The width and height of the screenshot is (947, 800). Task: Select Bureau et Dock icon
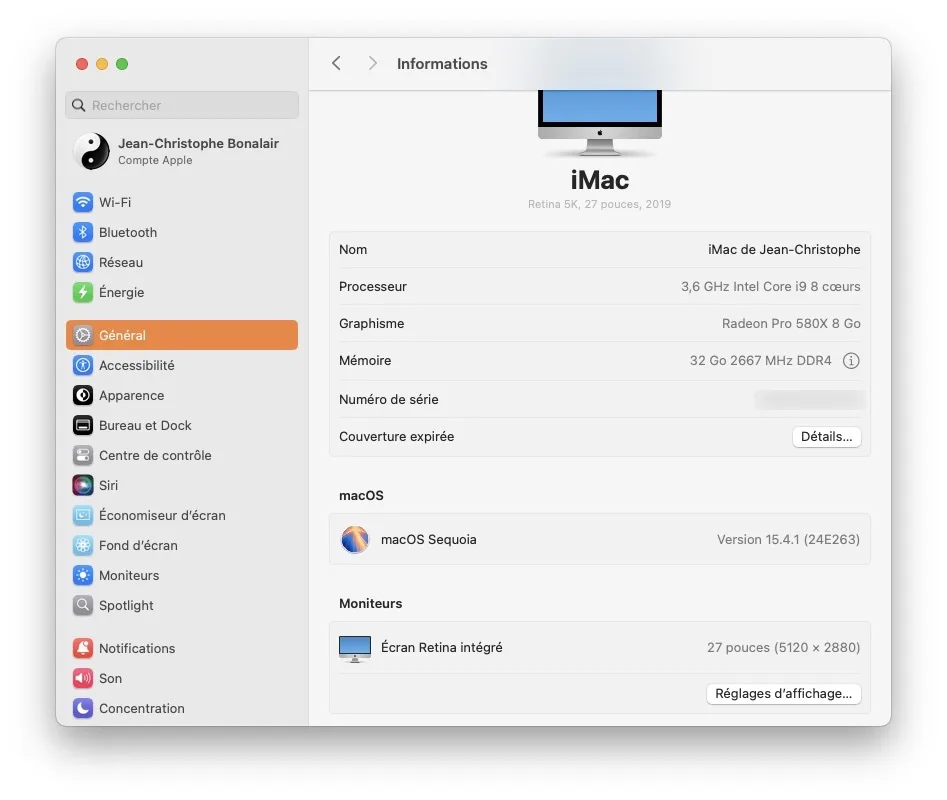coord(83,426)
